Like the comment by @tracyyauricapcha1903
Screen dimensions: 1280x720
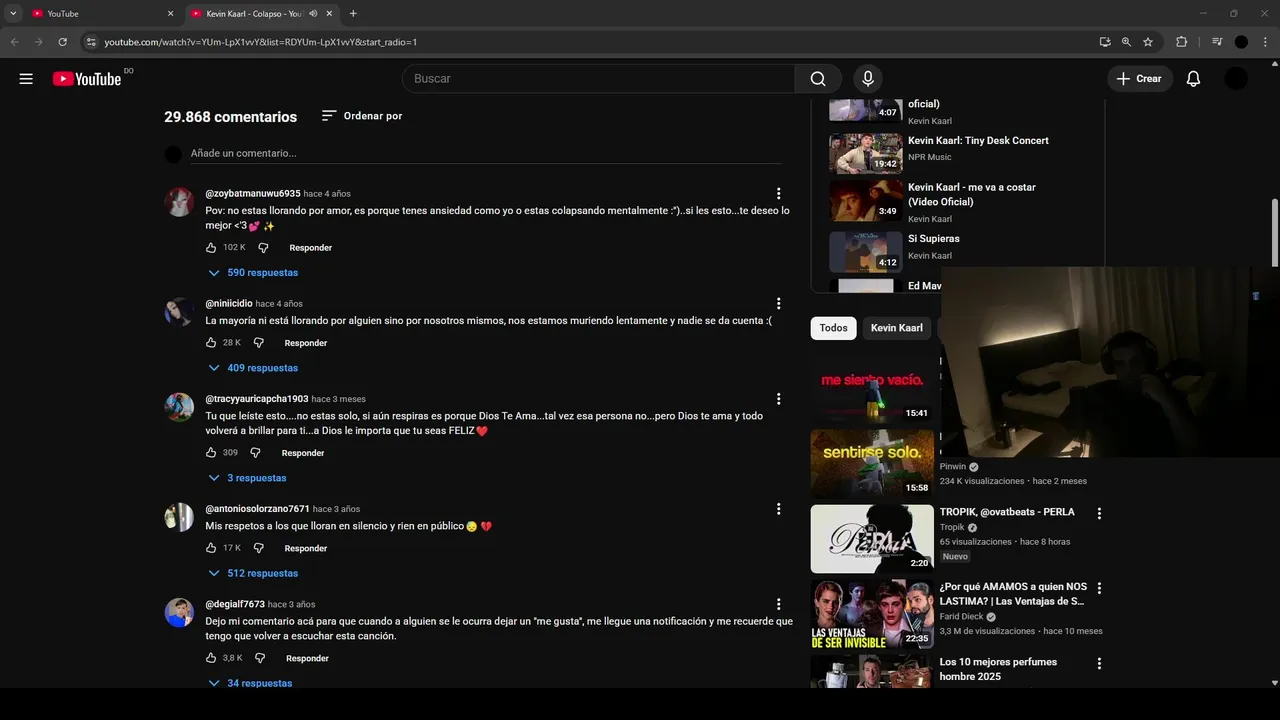pos(211,452)
